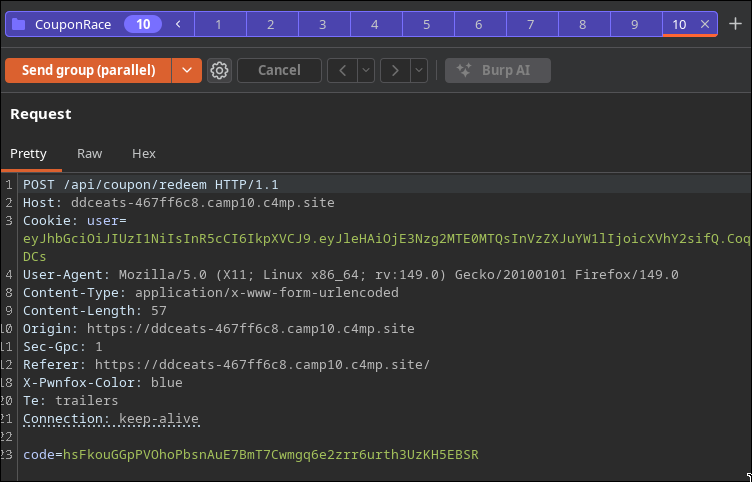Screen dimensions: 752x482
Task: Switch to Repeater tab 8
Action: coord(584,24)
